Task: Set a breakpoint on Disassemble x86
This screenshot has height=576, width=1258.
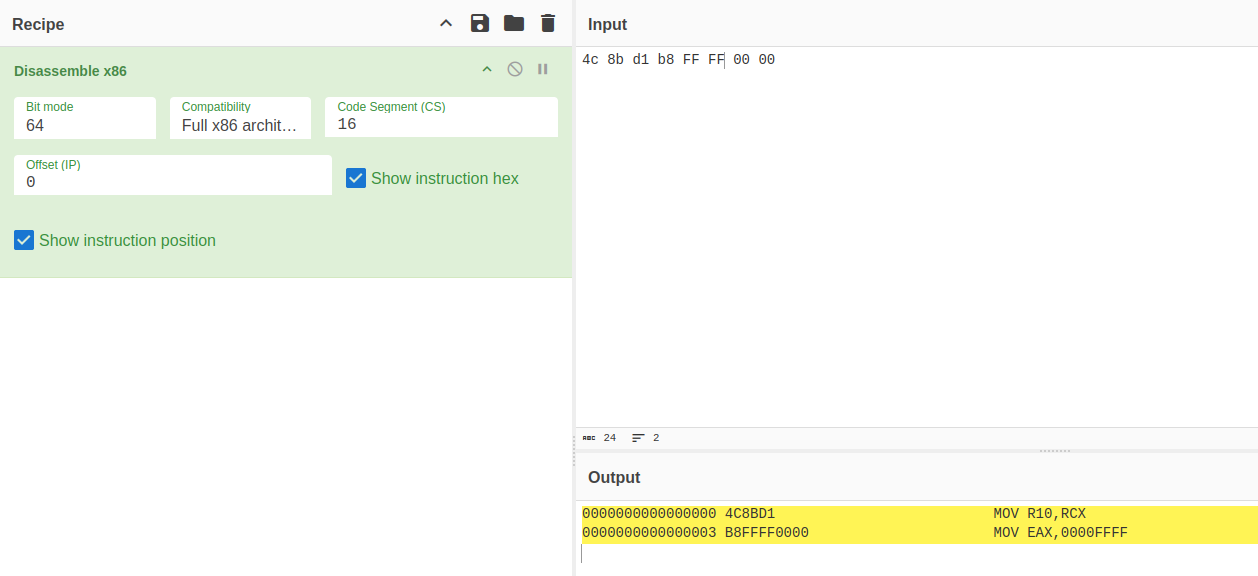Action: [543, 69]
